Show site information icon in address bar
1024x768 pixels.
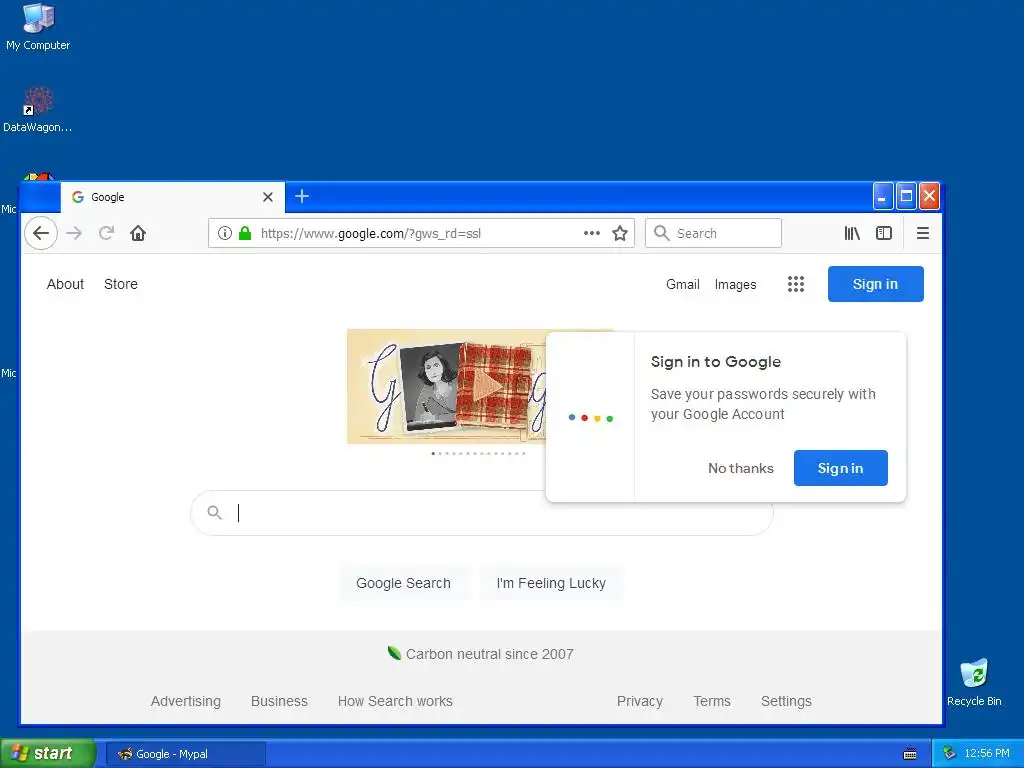point(225,233)
